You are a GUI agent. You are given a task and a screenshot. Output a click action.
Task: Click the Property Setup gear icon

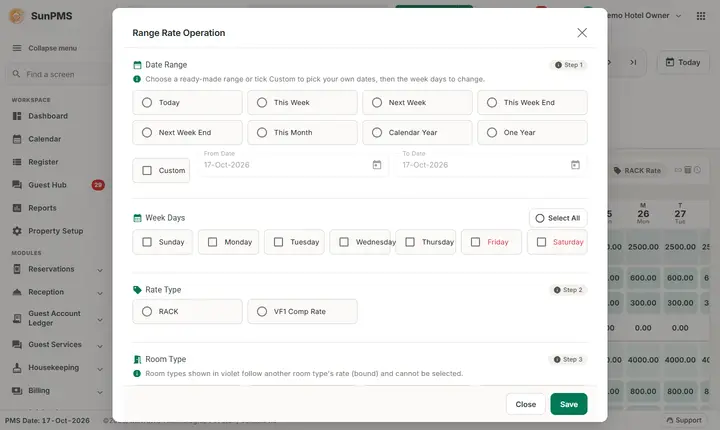(17, 231)
